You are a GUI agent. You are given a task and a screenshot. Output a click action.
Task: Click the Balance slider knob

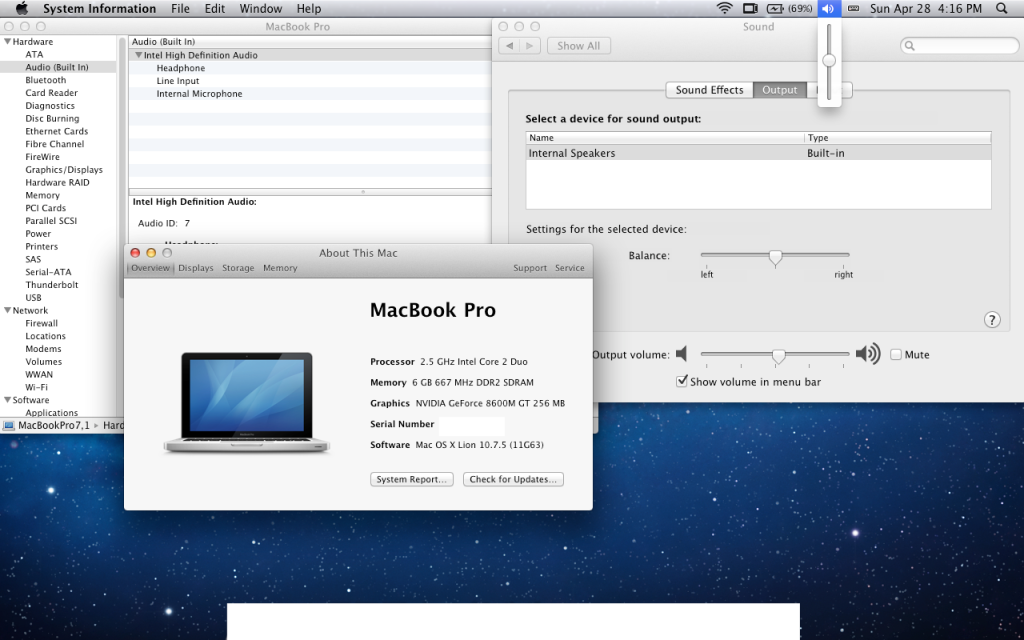[775, 257]
